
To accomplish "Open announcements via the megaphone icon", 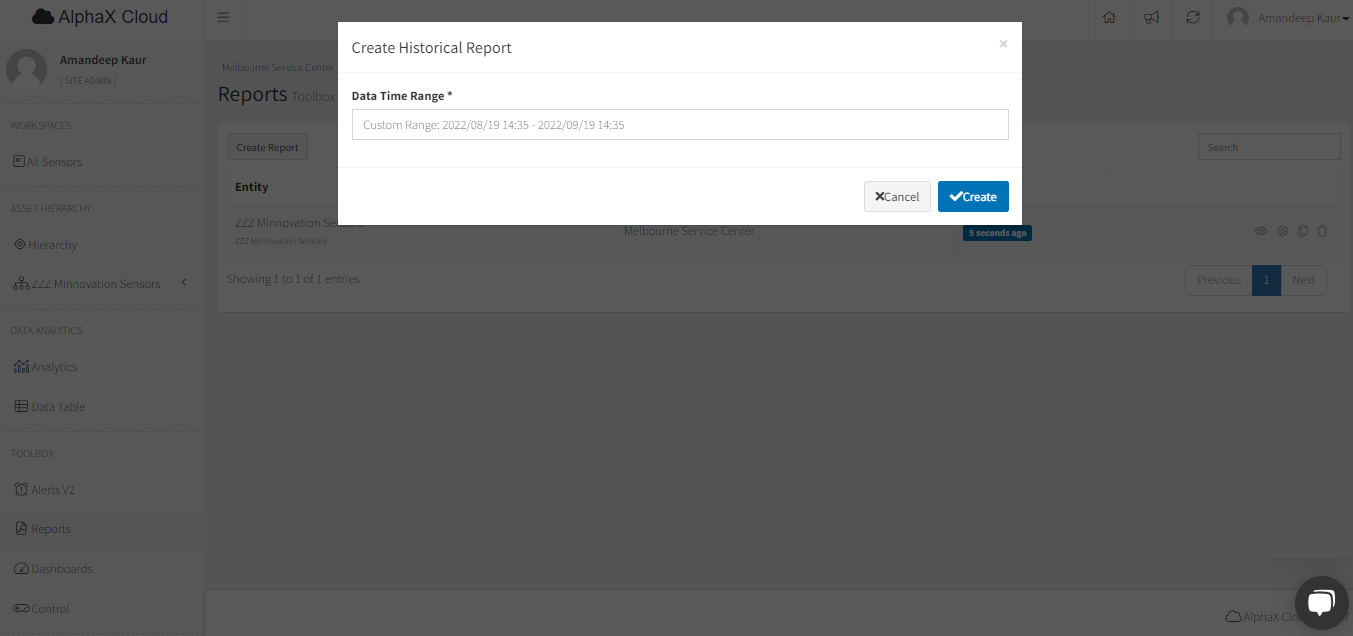I will tap(1151, 18).
